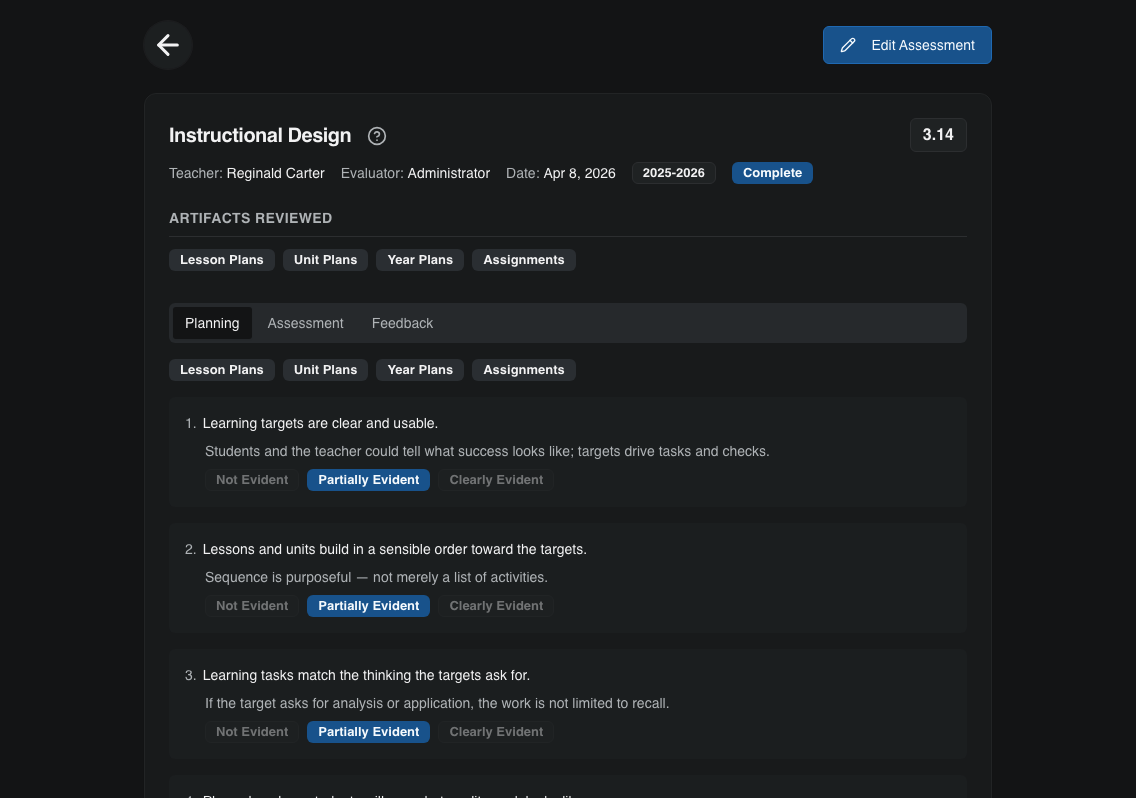1136x798 pixels.
Task: Click the Year Plans chip below the tabs
Action: [420, 370]
